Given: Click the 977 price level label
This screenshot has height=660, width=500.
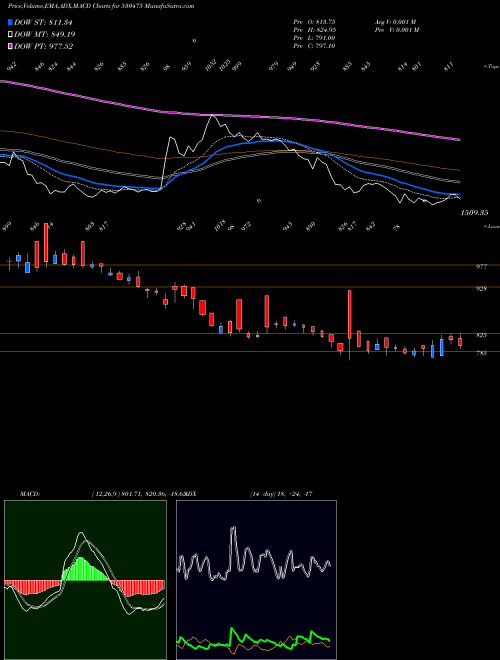Looking at the screenshot, I should click(481, 266).
